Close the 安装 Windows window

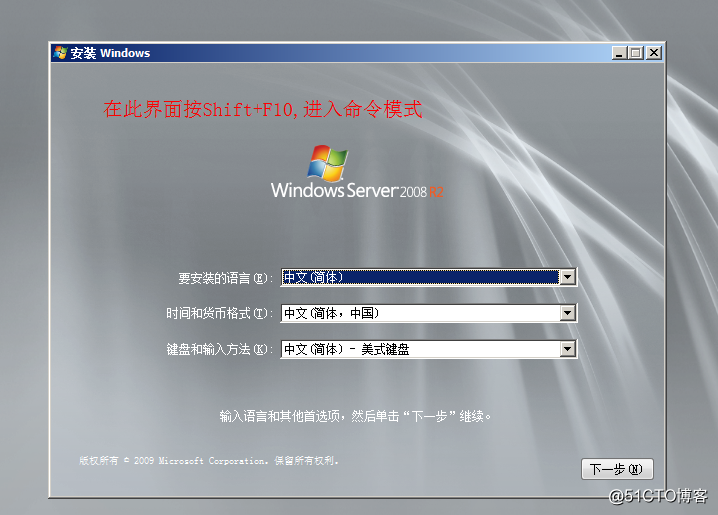click(x=654, y=53)
